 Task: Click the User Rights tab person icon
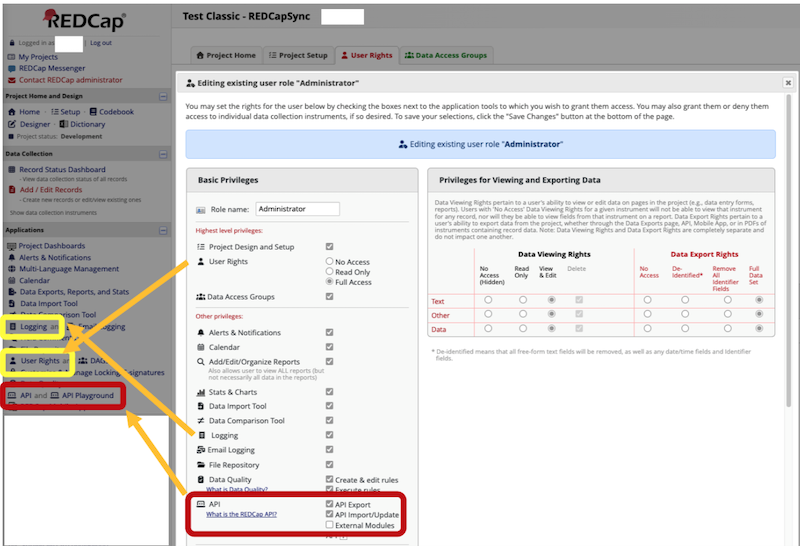(344, 55)
